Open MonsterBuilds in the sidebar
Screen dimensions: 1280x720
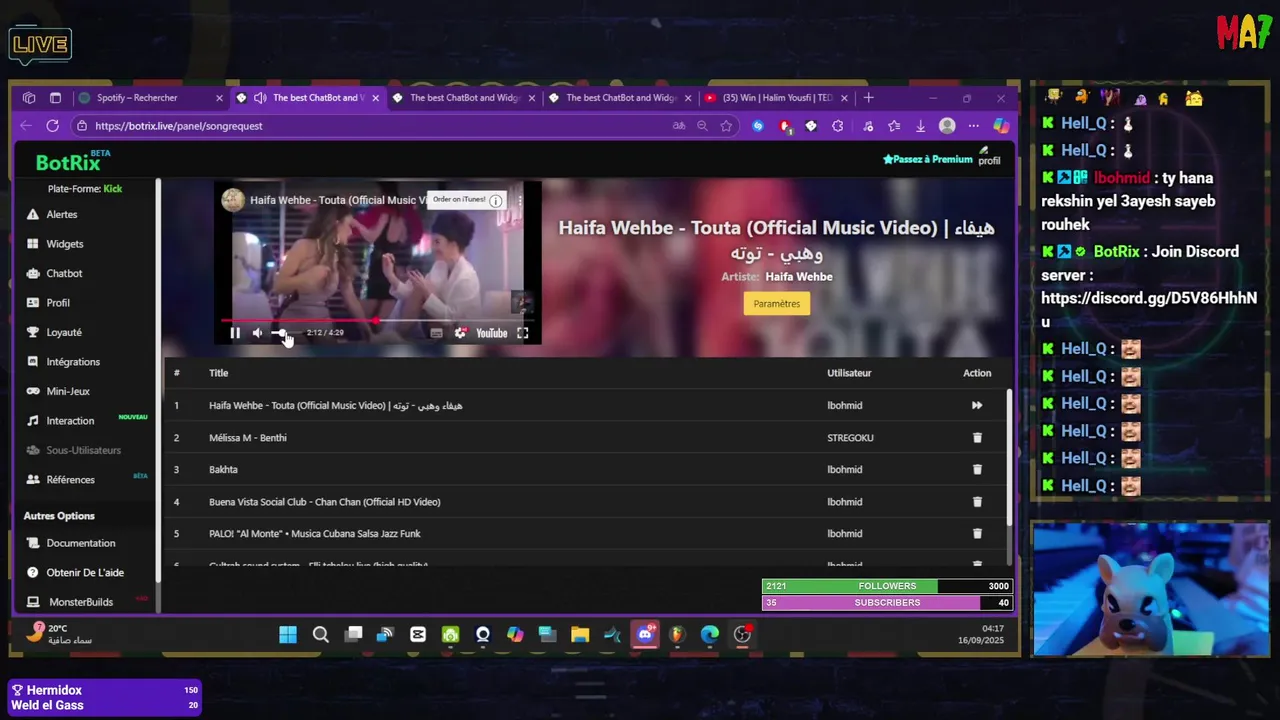(81, 602)
